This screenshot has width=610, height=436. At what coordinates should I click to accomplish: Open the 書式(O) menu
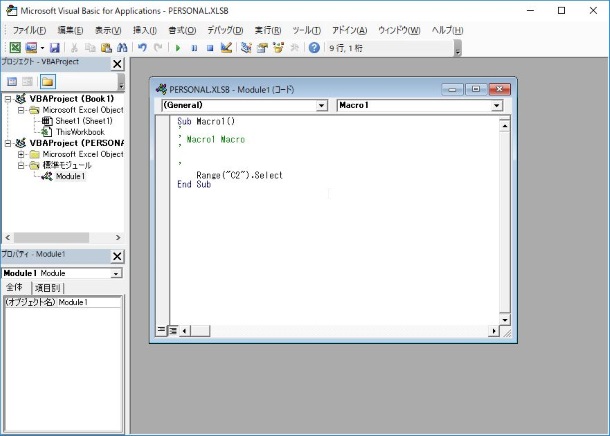coord(182,30)
